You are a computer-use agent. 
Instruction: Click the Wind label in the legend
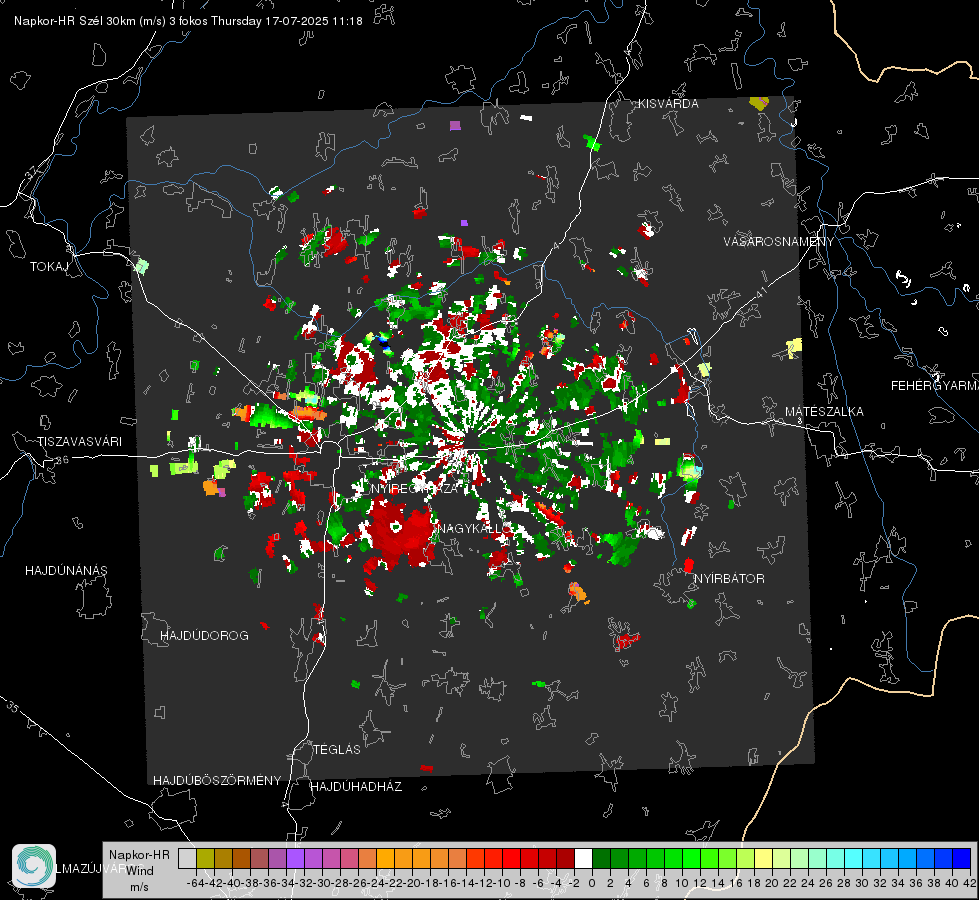(x=140, y=871)
